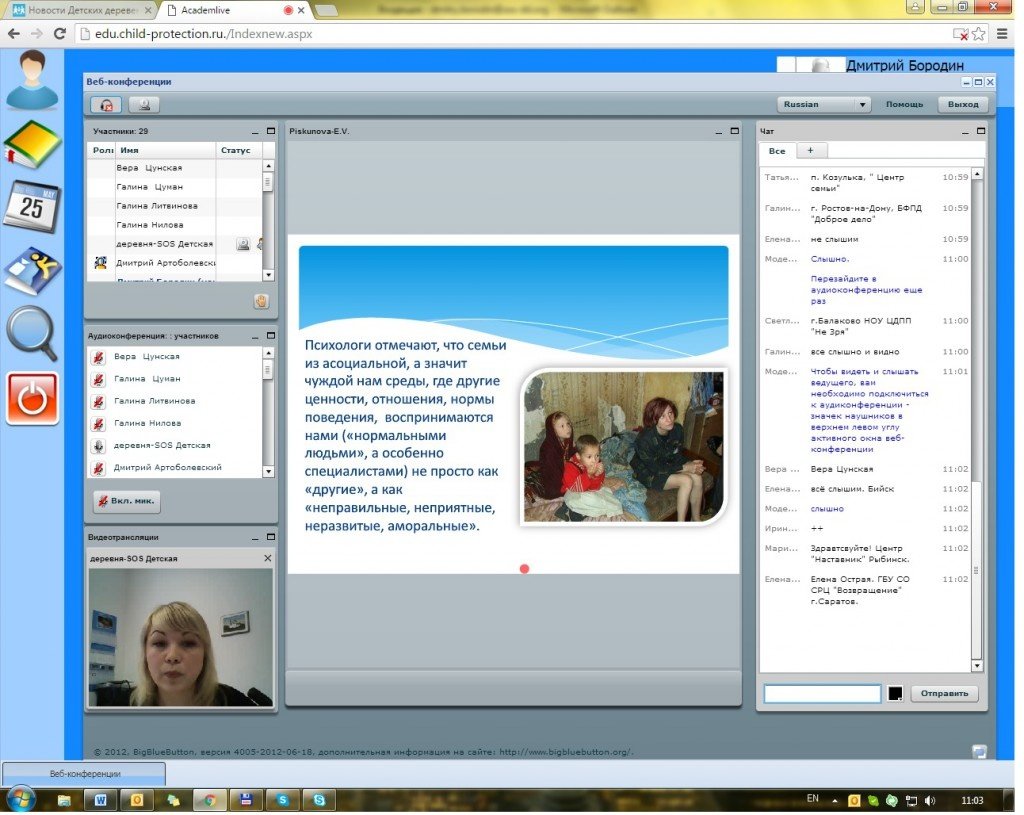The height and width of the screenshot is (815, 1024).
Task: Click the volume speaker icon in system tray
Action: (930, 800)
